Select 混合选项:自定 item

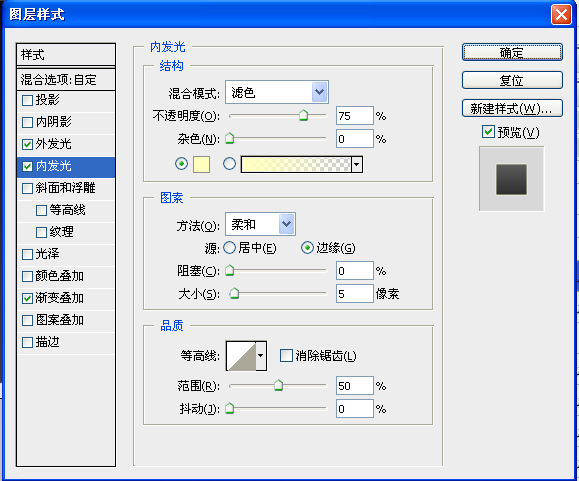coord(66,80)
